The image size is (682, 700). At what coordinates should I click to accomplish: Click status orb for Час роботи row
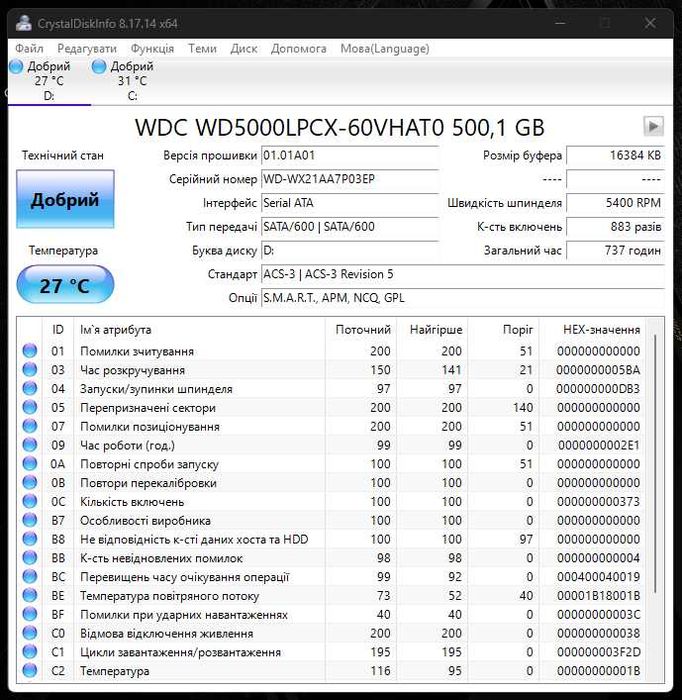[30, 445]
